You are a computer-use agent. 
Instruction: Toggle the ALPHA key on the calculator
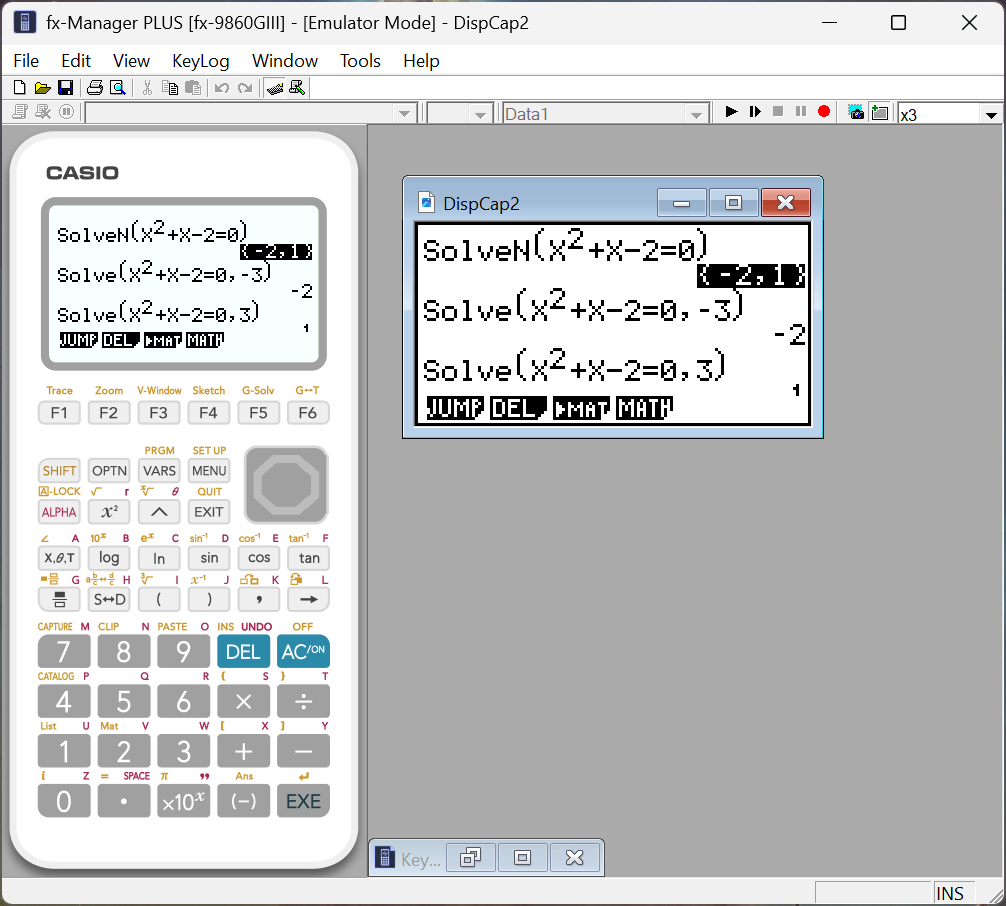59,512
